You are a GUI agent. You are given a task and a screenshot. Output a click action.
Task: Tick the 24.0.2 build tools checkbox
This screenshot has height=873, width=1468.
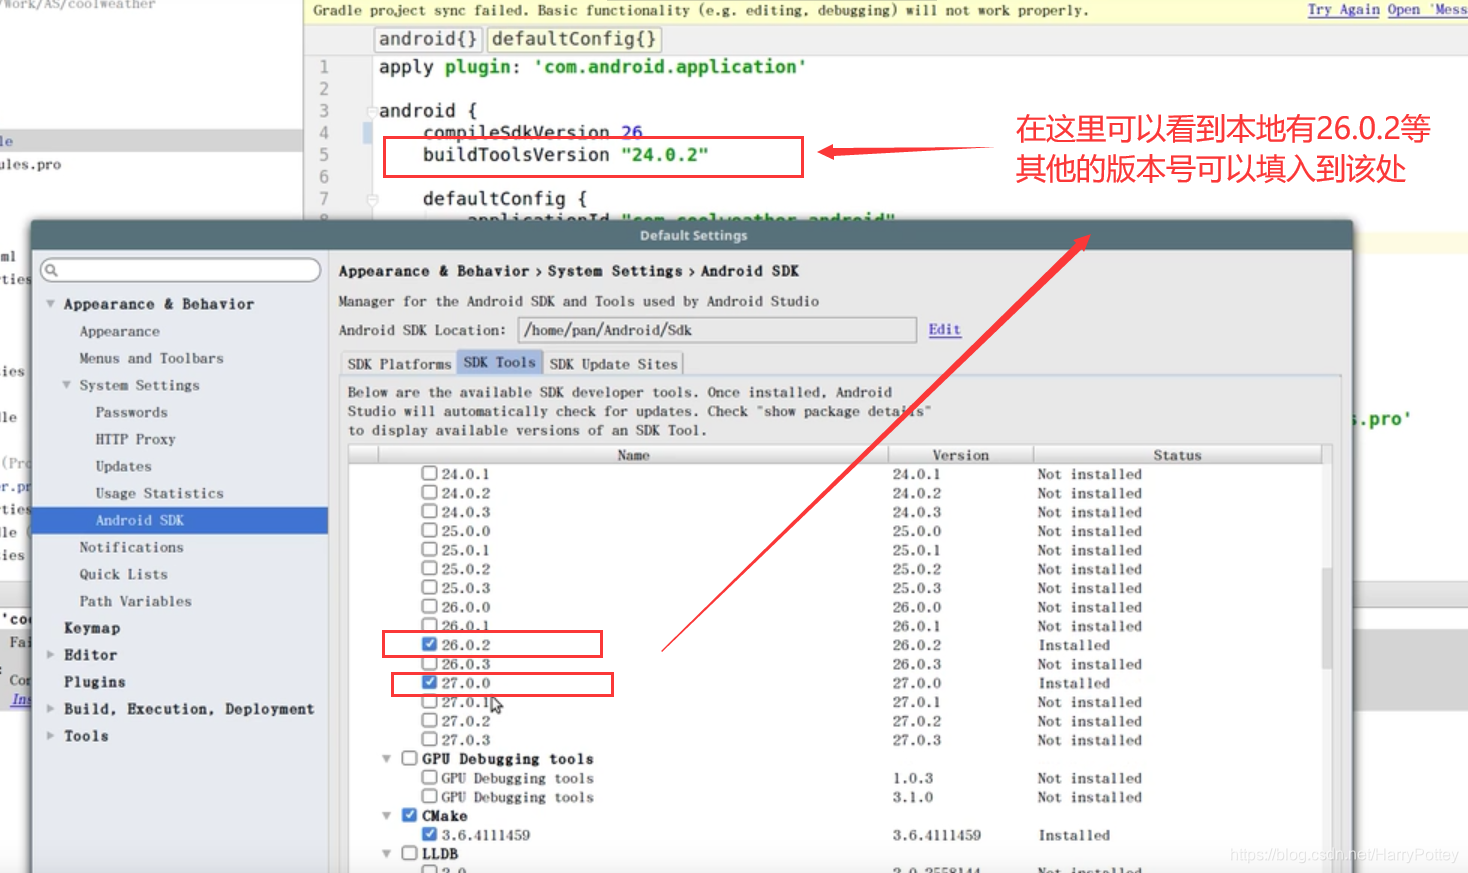coord(429,492)
